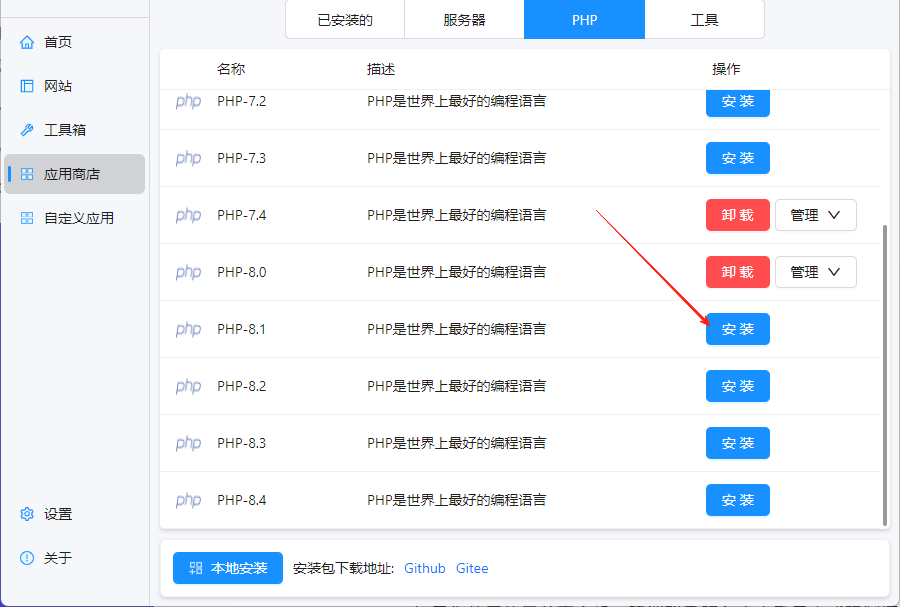900x607 pixels.
Task: Click the php logo in PHP-8.1 row
Action: point(188,329)
